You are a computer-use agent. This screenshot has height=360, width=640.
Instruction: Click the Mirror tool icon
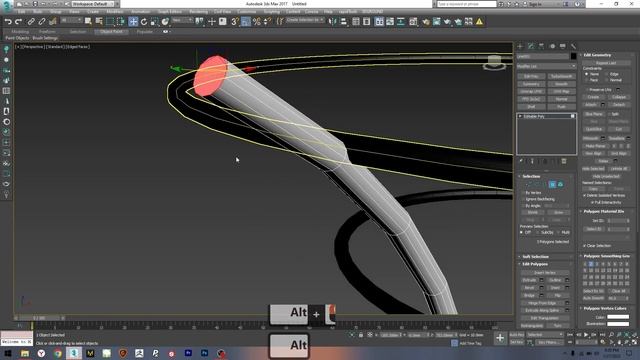[333, 21]
